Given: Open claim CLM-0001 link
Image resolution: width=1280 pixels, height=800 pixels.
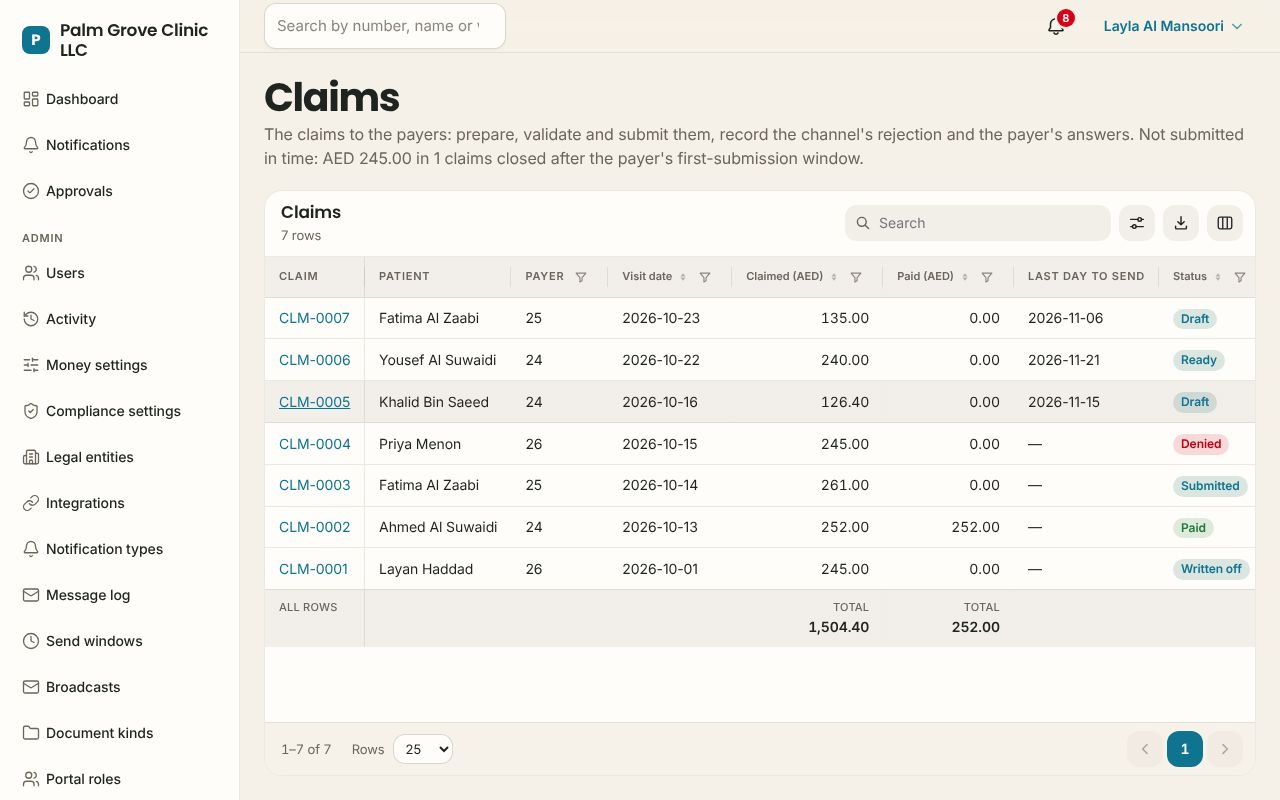Looking at the screenshot, I should 313,569.
